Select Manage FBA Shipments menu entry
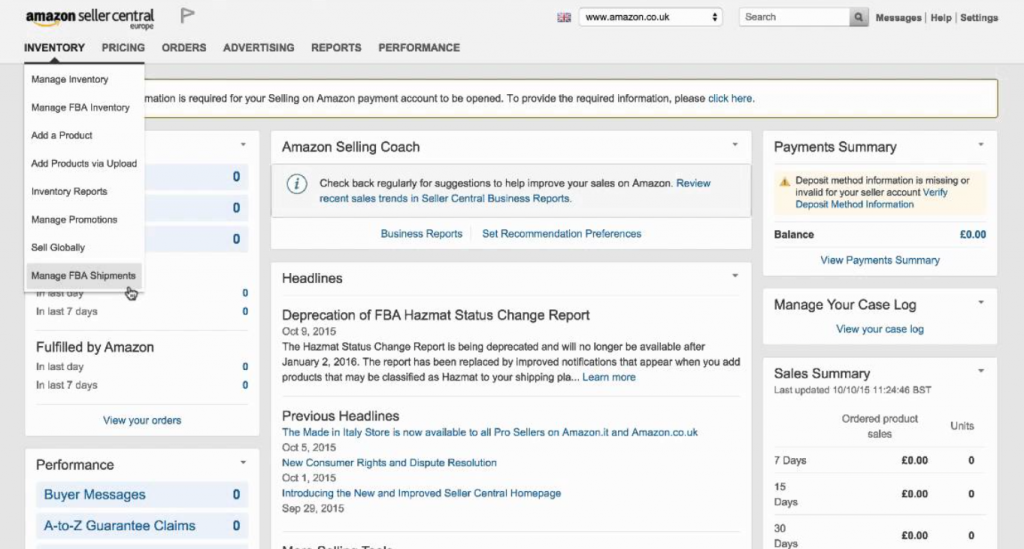The height and width of the screenshot is (549, 1024). [84, 275]
